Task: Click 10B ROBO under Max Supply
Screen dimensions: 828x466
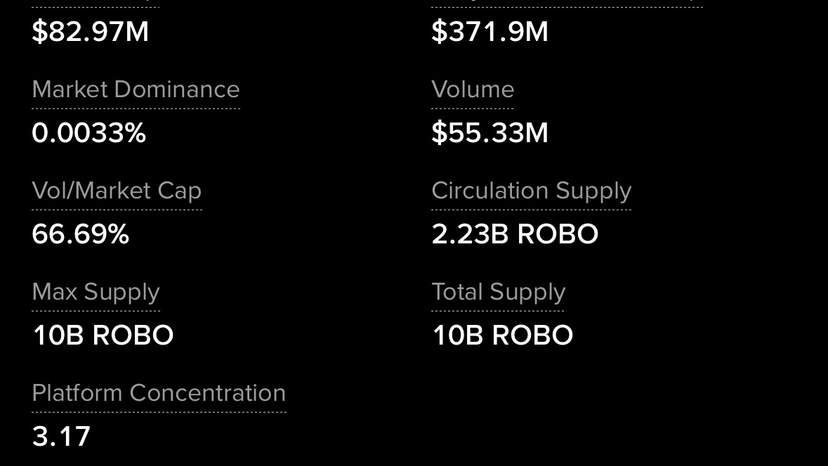Action: pyautogui.click(x=102, y=335)
